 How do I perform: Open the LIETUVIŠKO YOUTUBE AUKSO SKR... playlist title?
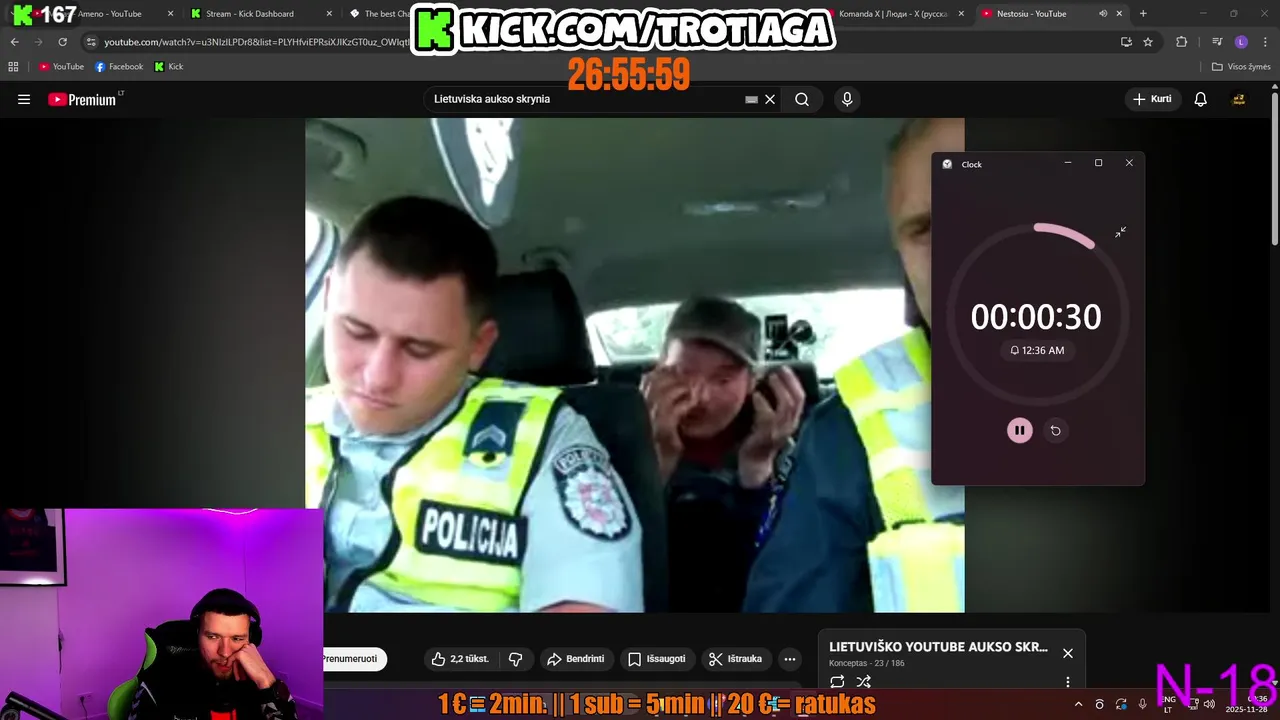938,647
